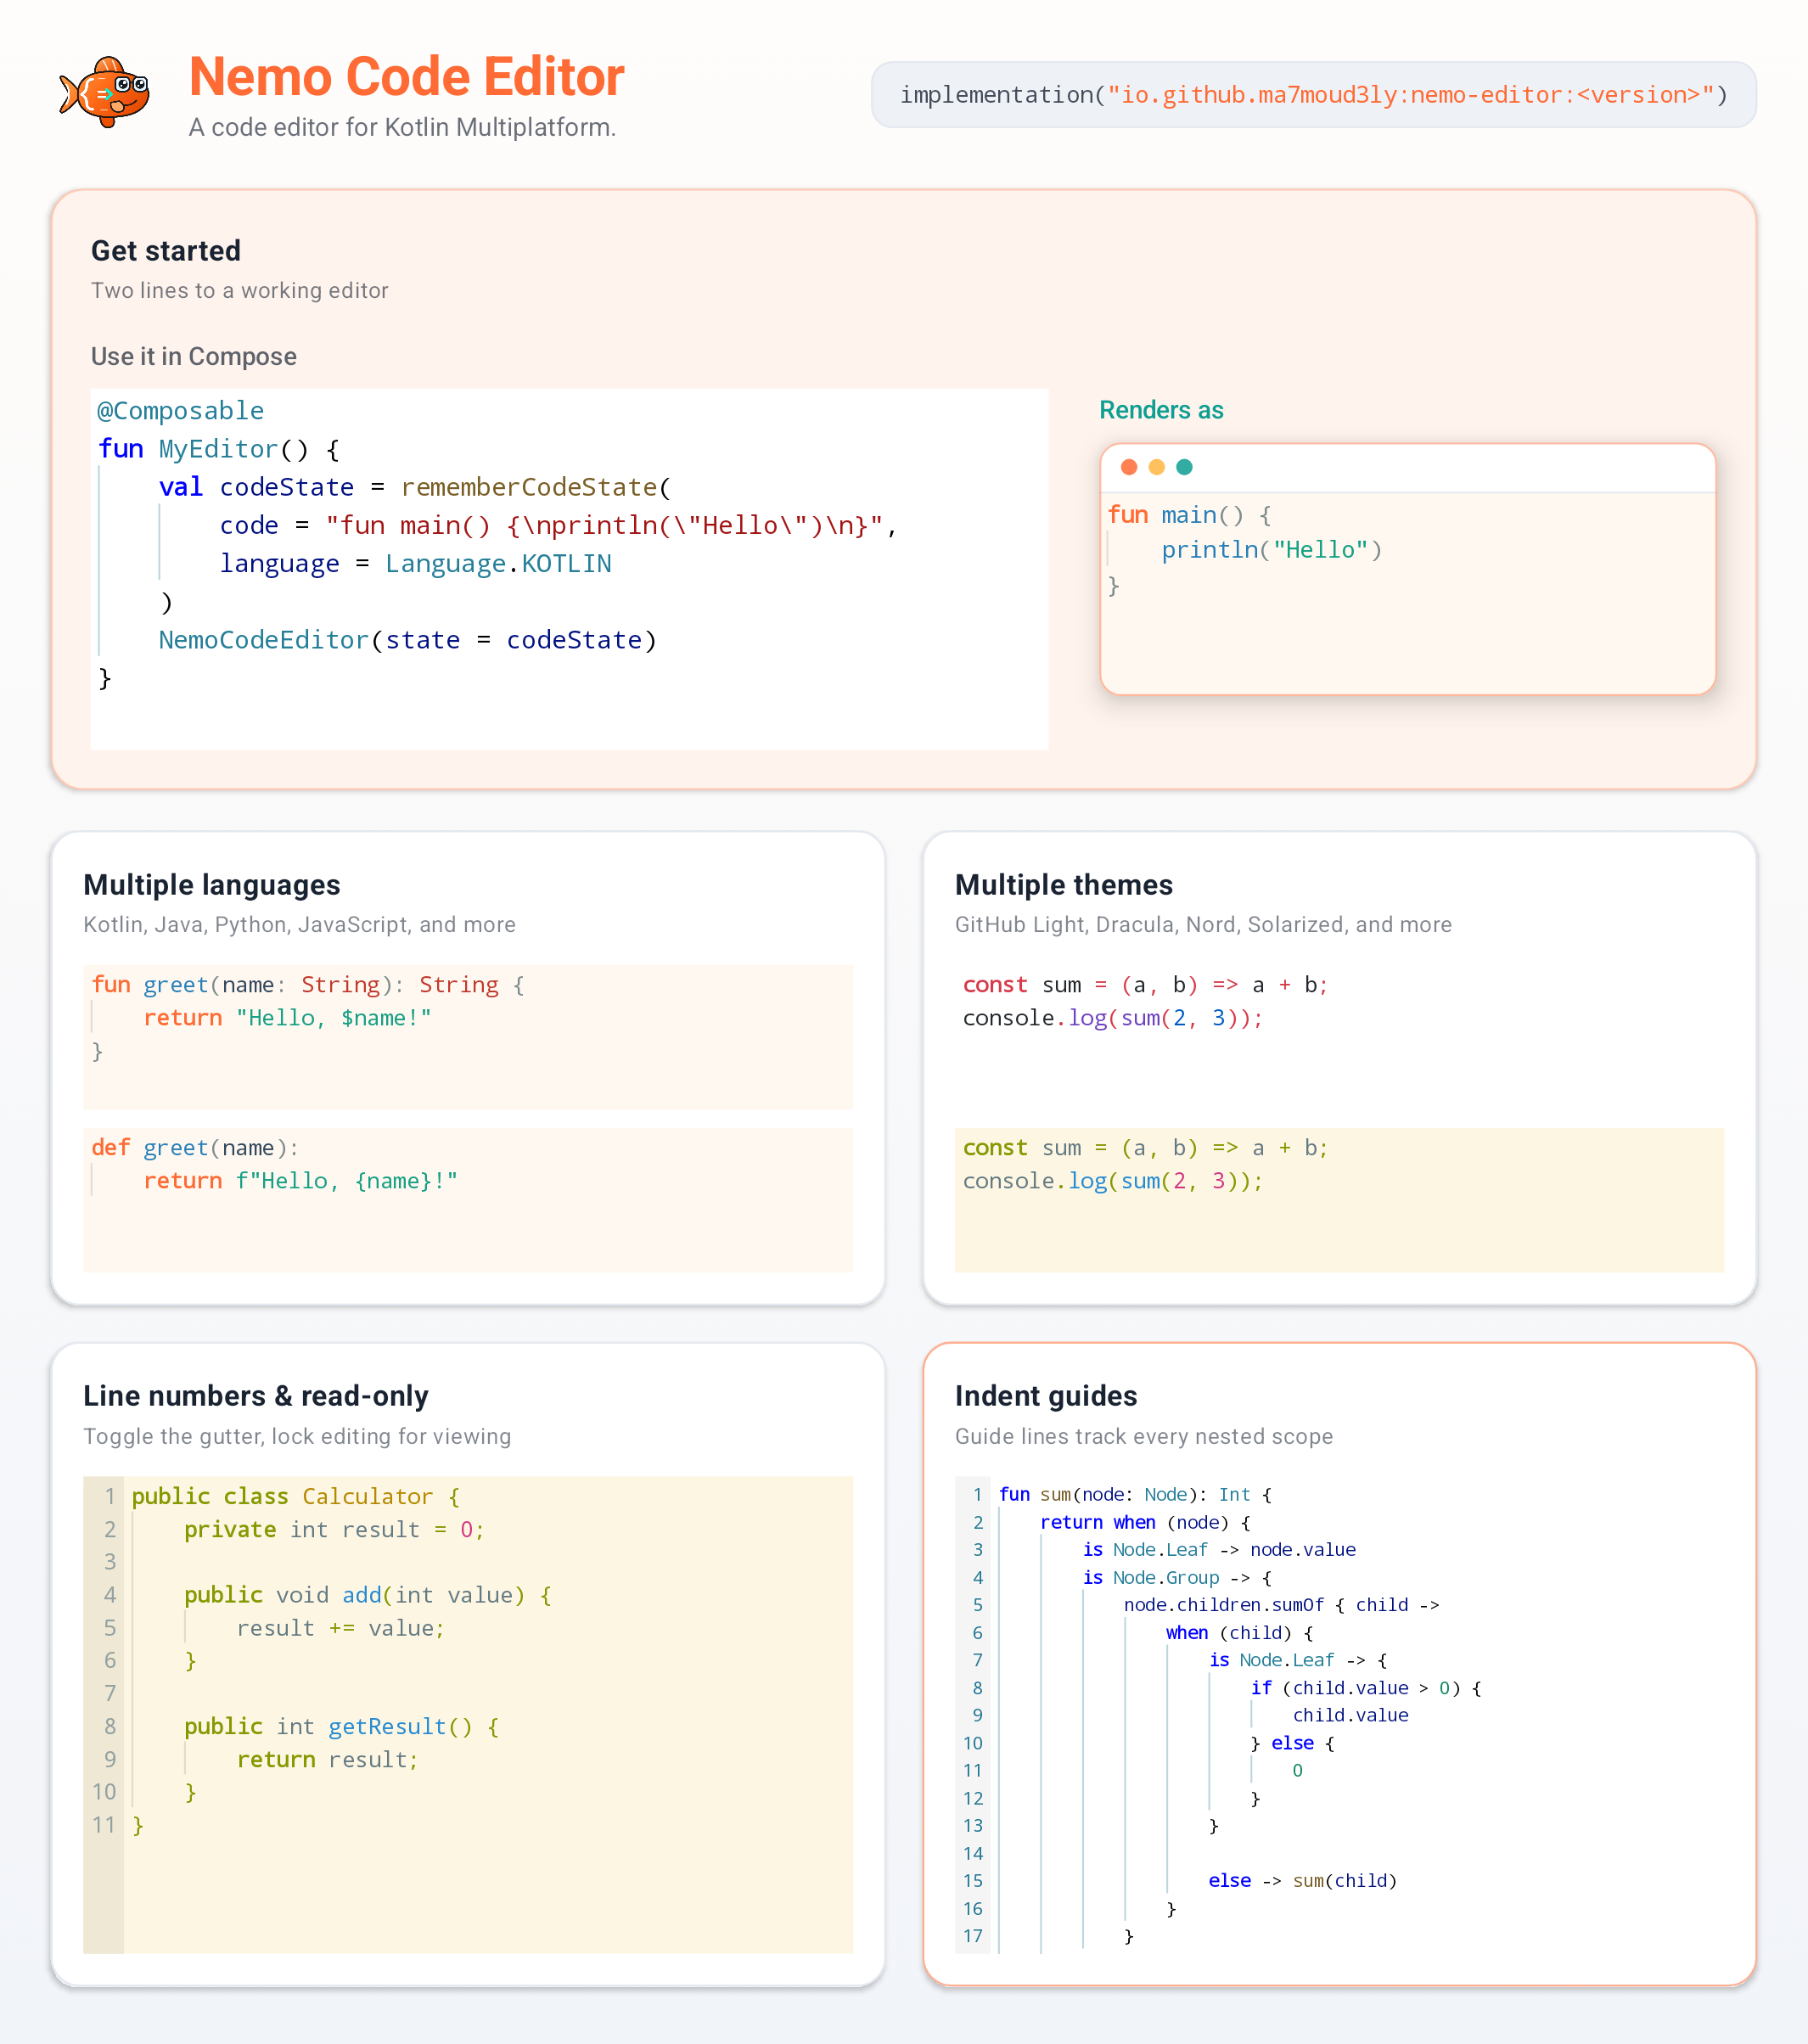Click the rememberCodeState call
1808x2044 pixels.
click(x=536, y=487)
